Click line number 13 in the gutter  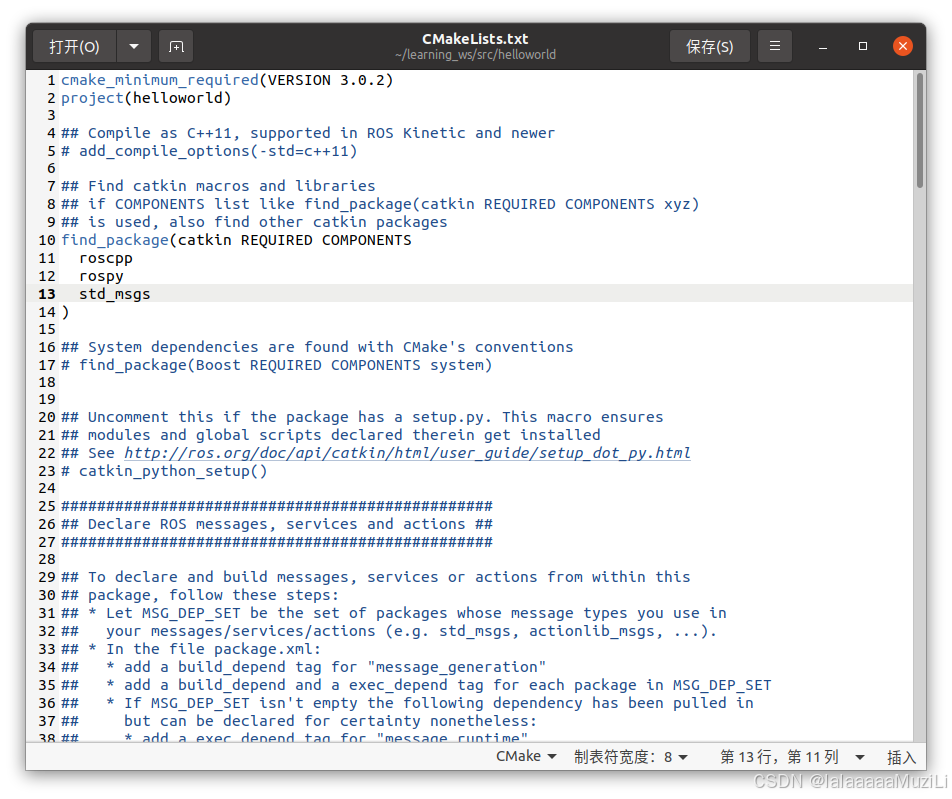46,293
